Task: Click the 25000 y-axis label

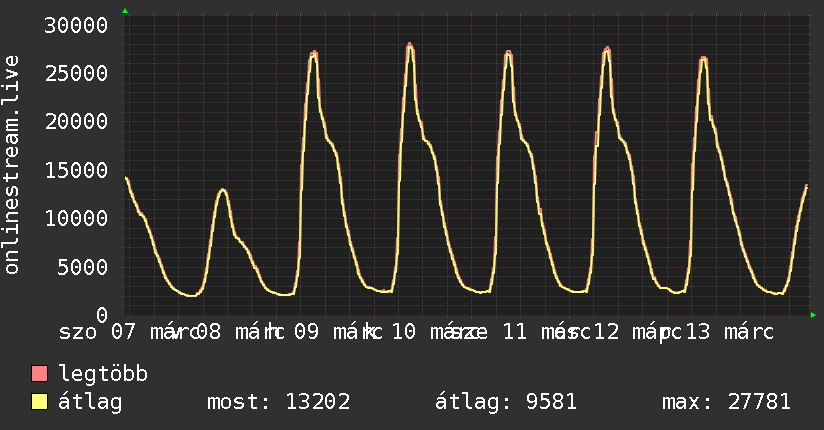Action: click(76, 74)
